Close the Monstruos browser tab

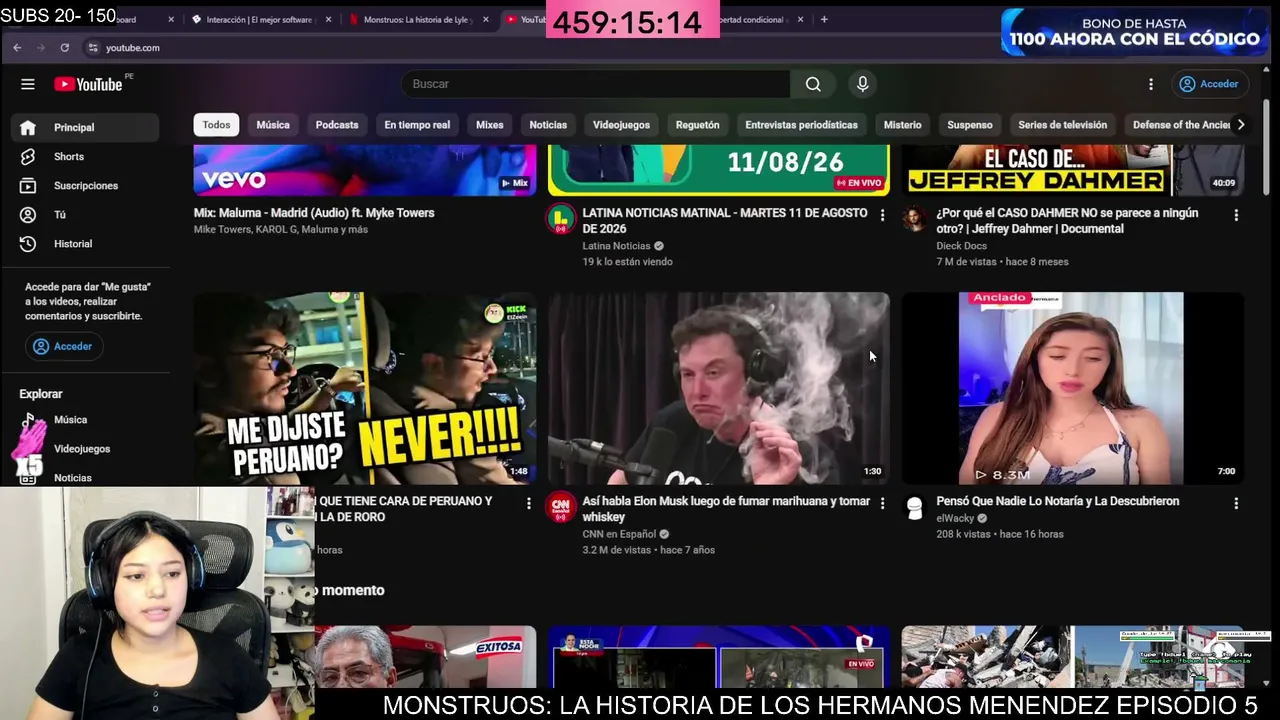point(486,19)
